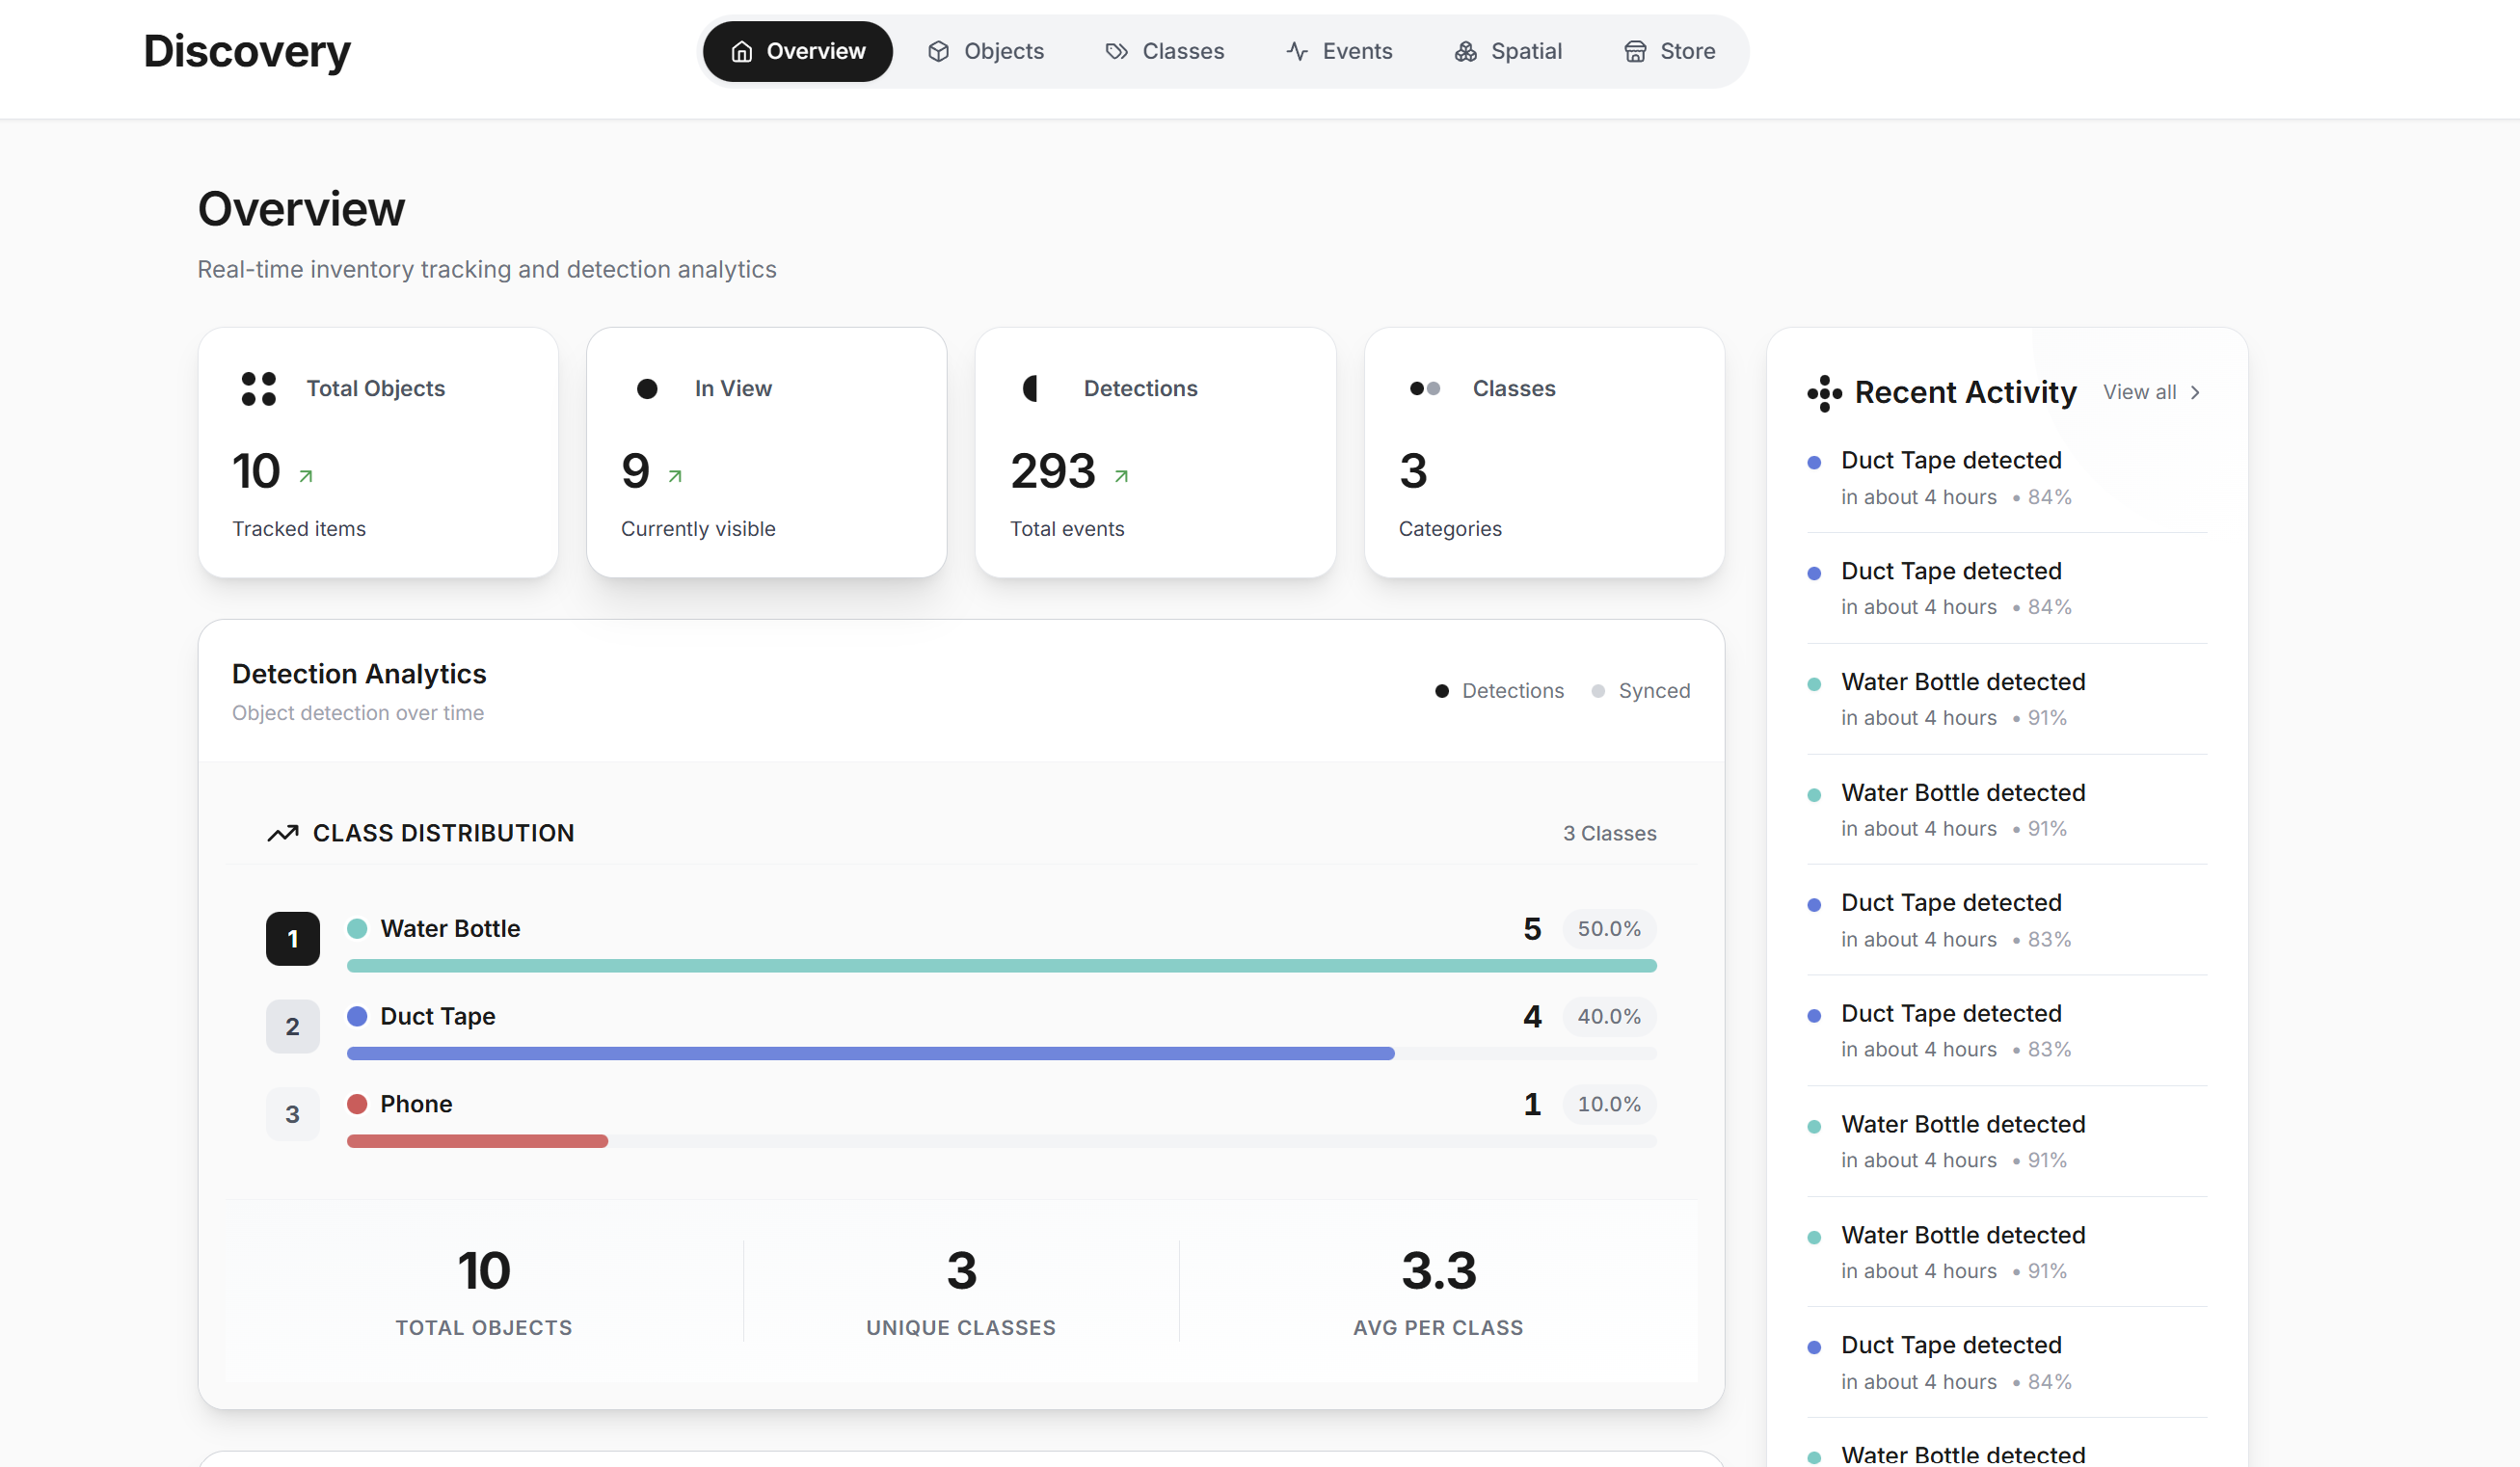Image resolution: width=2520 pixels, height=1467 pixels.
Task: Click the trending-up Class Distribution icon
Action: click(282, 833)
